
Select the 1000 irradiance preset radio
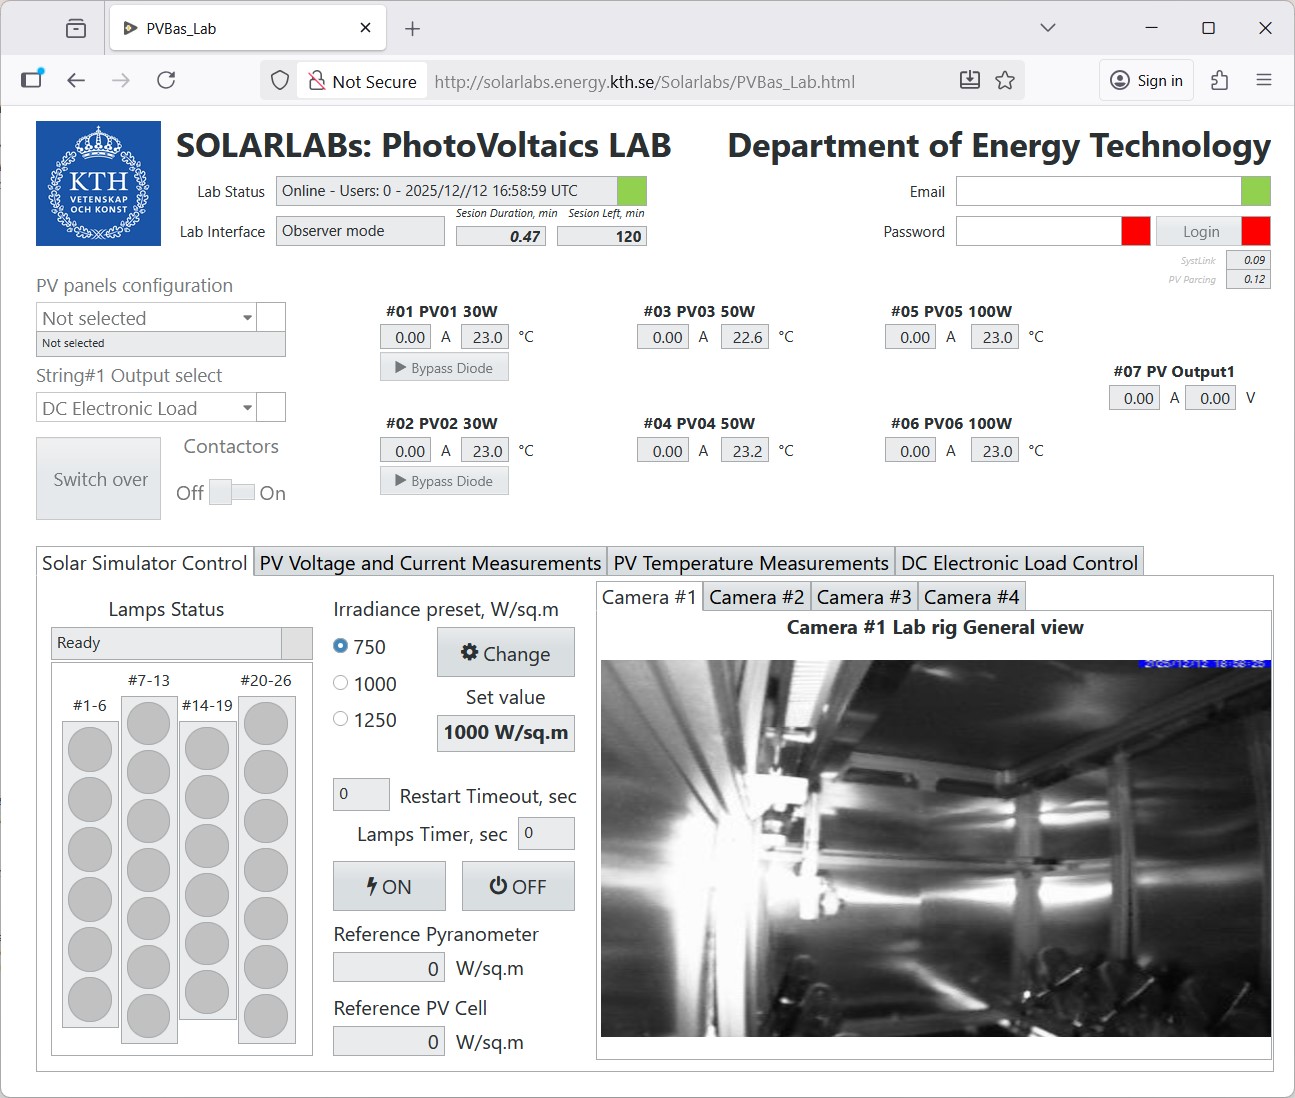coord(341,684)
